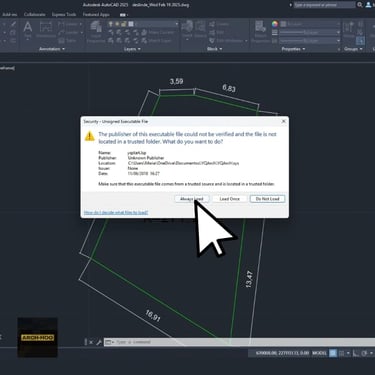This screenshot has height=375, width=375.
Task: Open Layer Properties icon
Action: coord(96,32)
